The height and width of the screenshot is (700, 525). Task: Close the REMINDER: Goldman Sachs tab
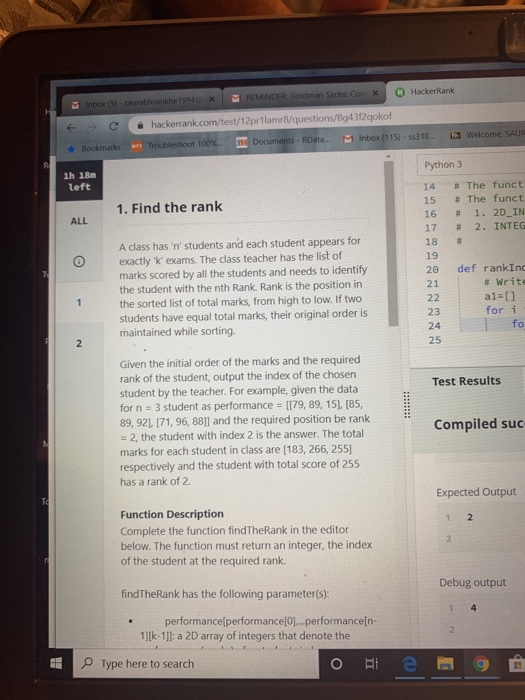[375, 93]
